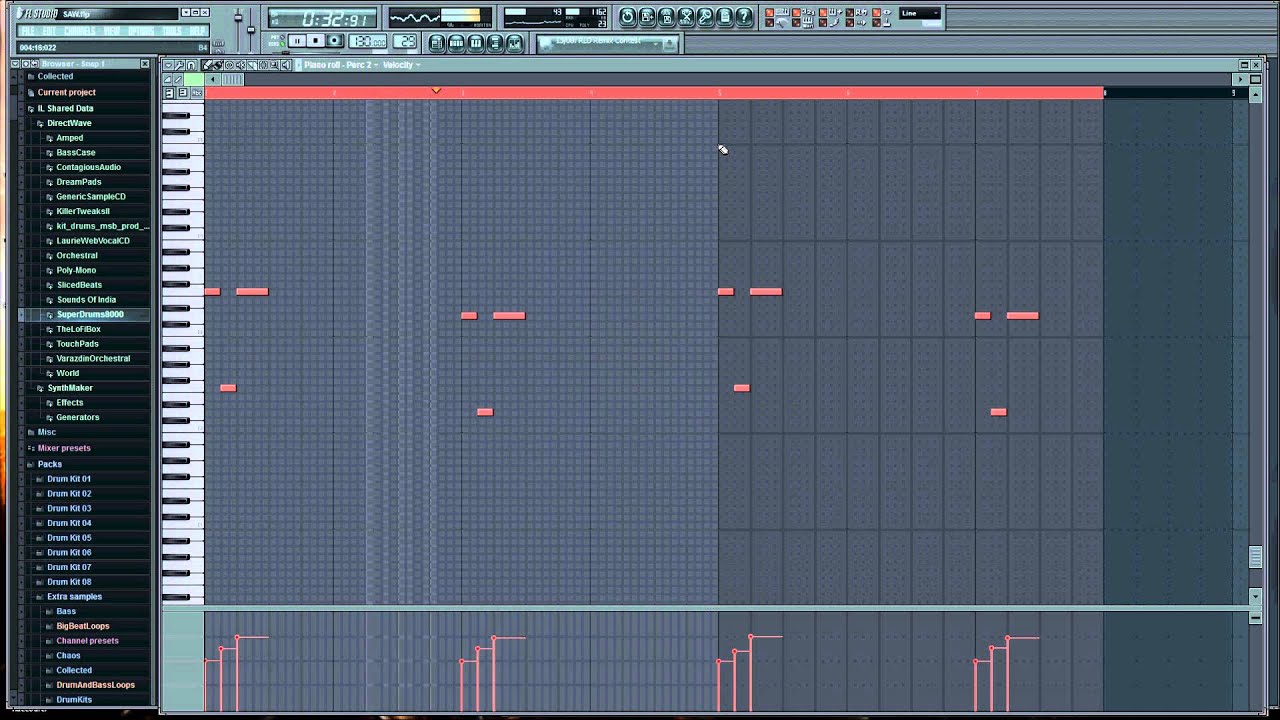The height and width of the screenshot is (720, 1280).
Task: Click the save project shortcut icon
Action: [x=647, y=16]
